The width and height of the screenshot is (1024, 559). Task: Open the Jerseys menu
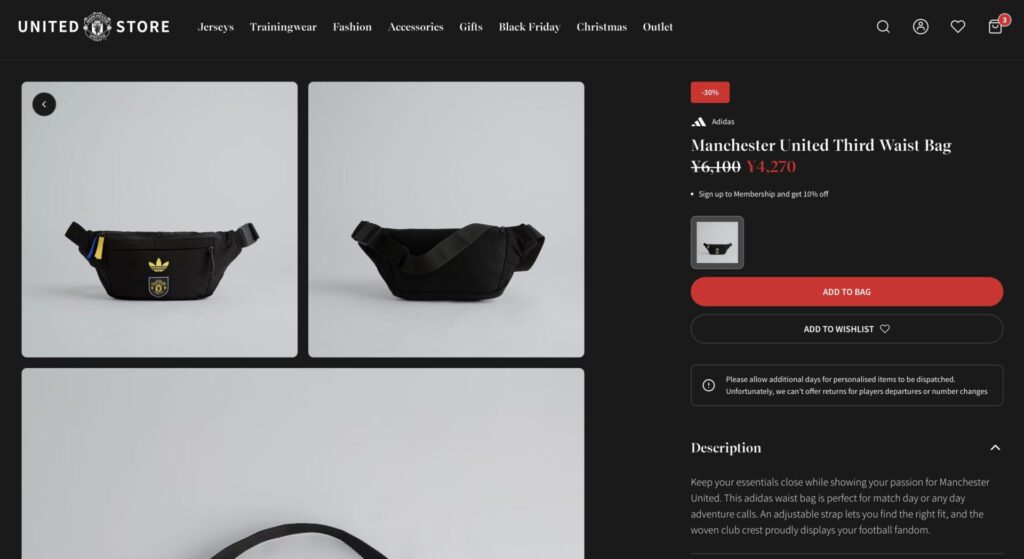pos(216,27)
